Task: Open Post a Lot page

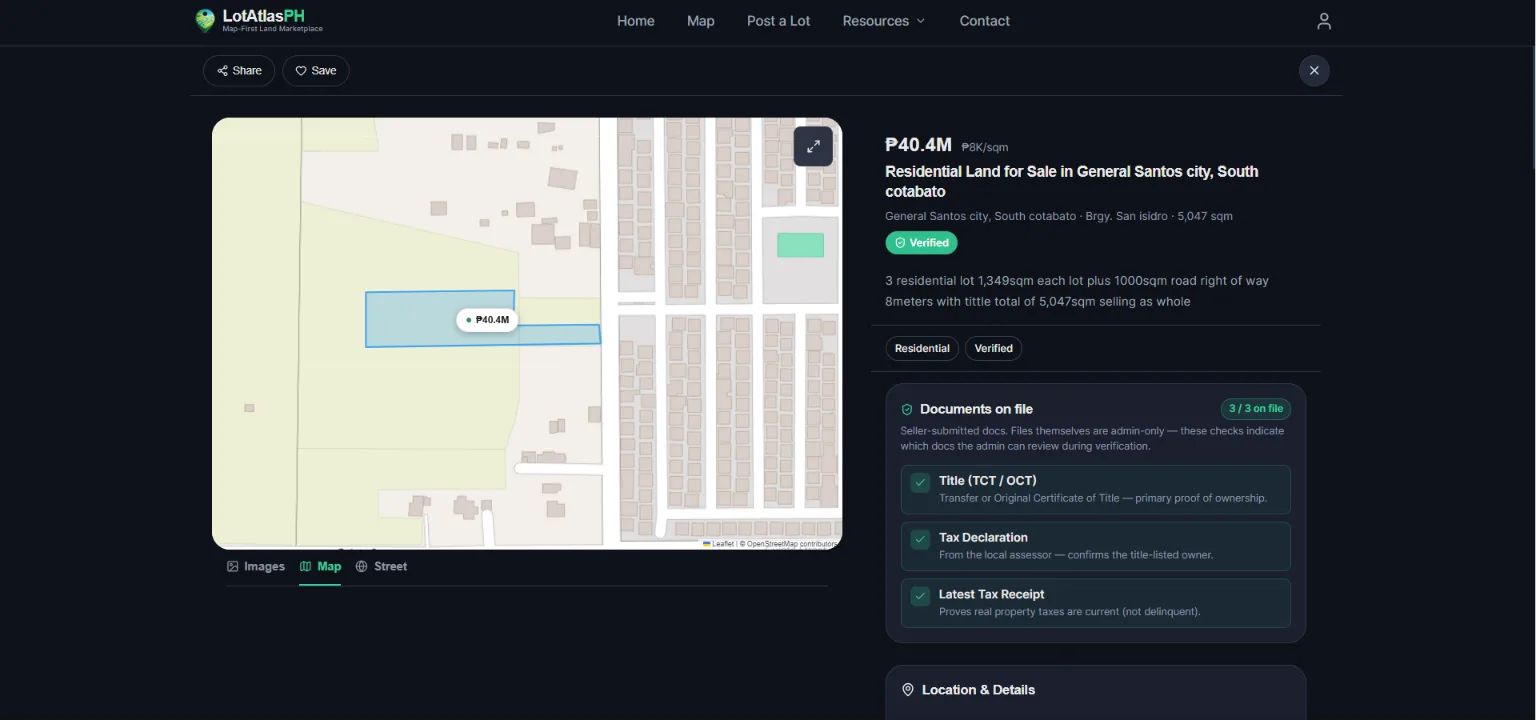Action: (779, 21)
